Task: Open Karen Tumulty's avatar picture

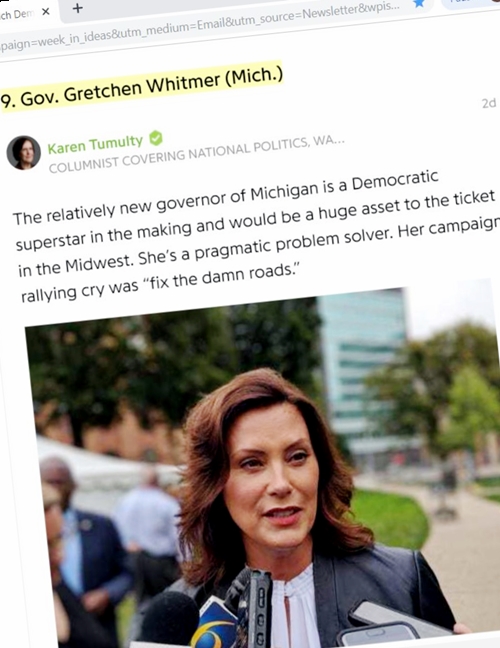Action: (x=24, y=152)
